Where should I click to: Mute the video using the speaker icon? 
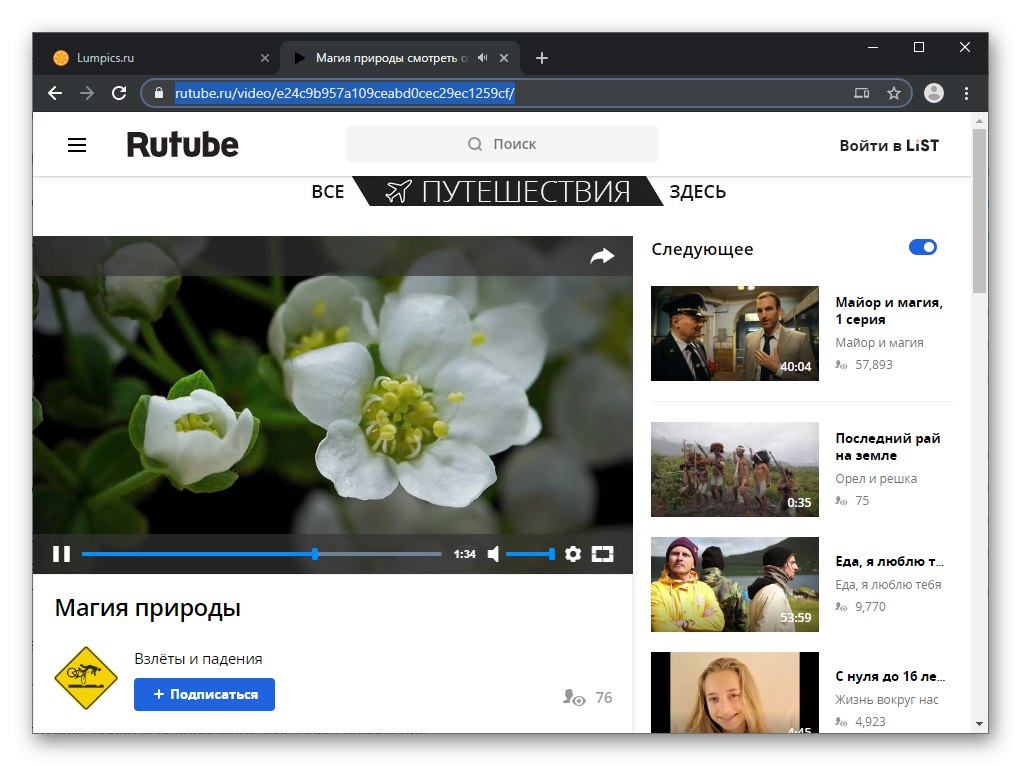[493, 554]
